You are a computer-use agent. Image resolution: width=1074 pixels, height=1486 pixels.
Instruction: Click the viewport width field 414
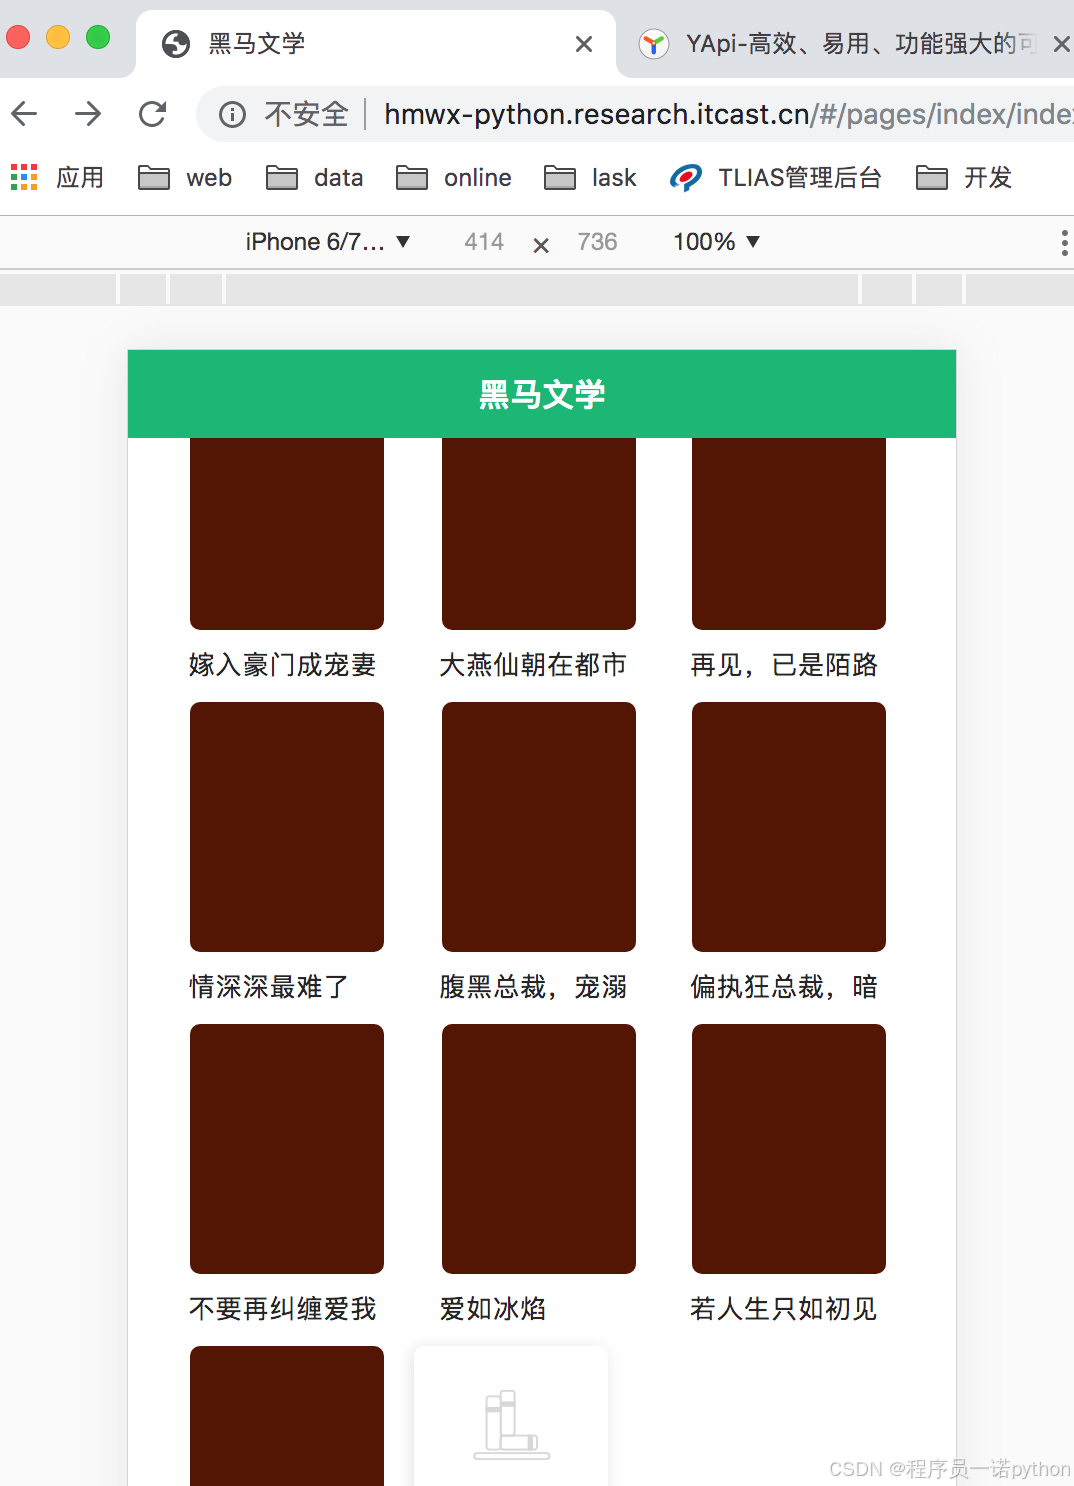click(484, 242)
